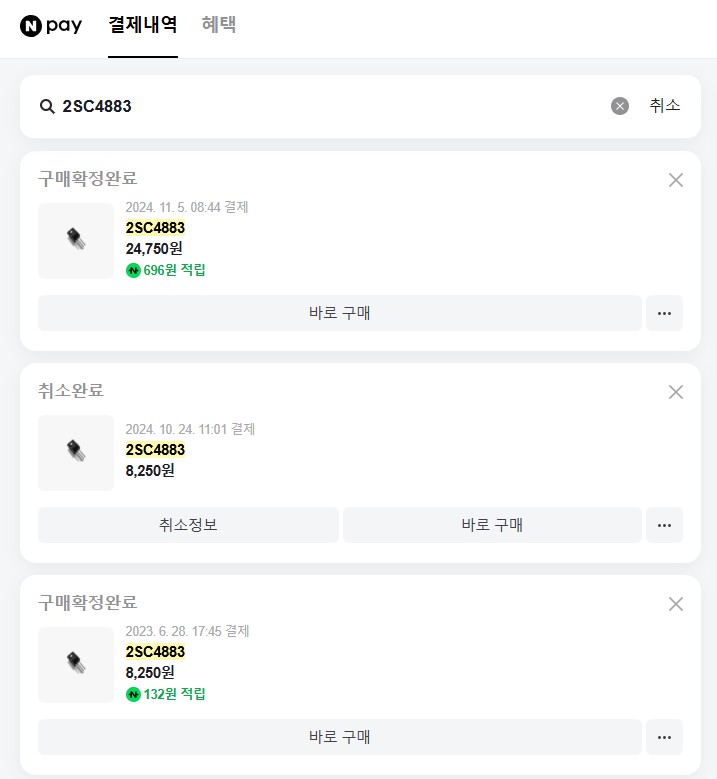Open more options for 2023 order
The width and height of the screenshot is (717, 779).
pyautogui.click(x=664, y=737)
